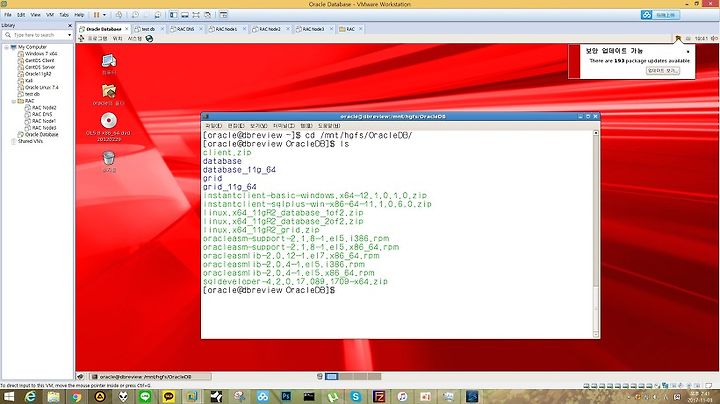This screenshot has height=404, width=720.
Task: Collapse the My Computer tree node
Action: point(6,47)
